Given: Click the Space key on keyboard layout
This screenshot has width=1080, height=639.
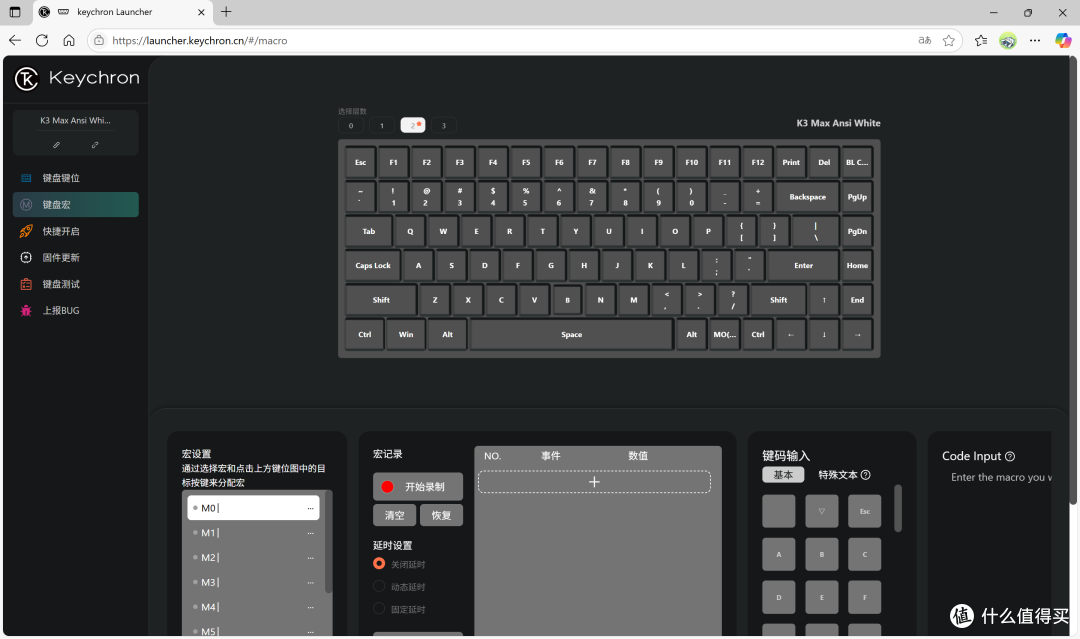Looking at the screenshot, I should point(571,335).
